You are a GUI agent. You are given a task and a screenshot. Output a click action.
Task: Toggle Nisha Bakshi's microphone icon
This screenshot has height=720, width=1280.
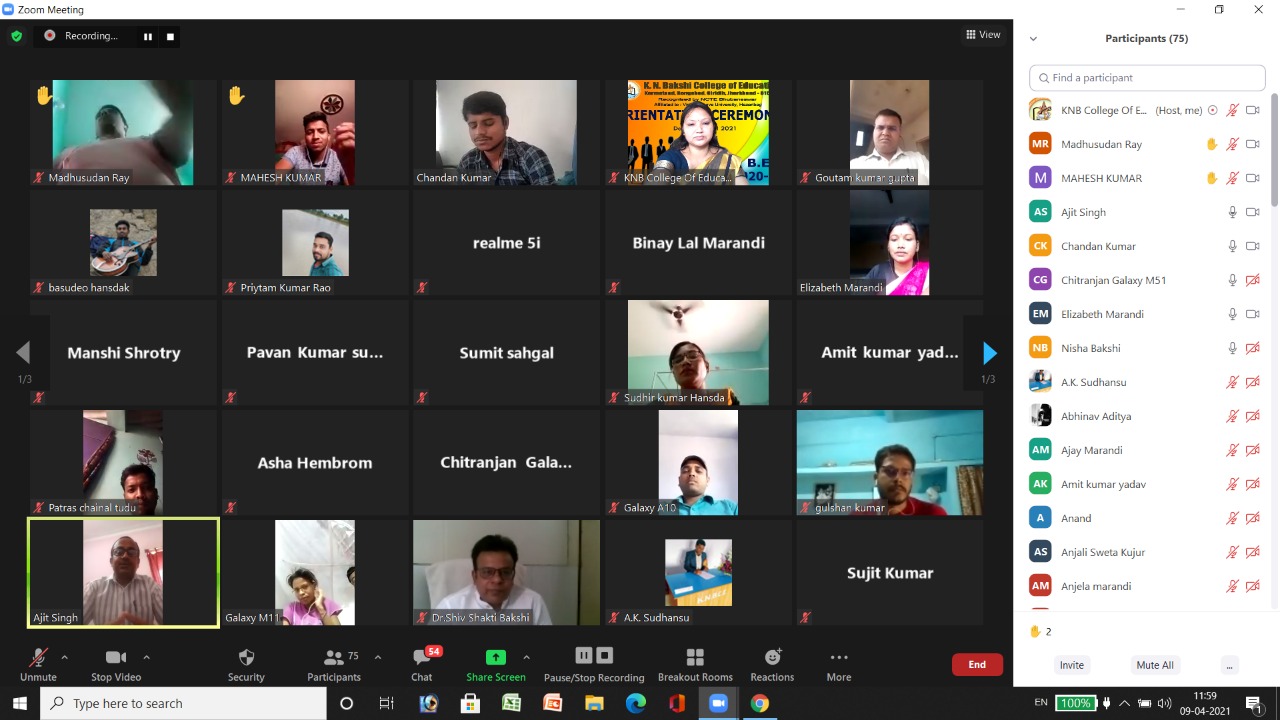tap(1232, 348)
